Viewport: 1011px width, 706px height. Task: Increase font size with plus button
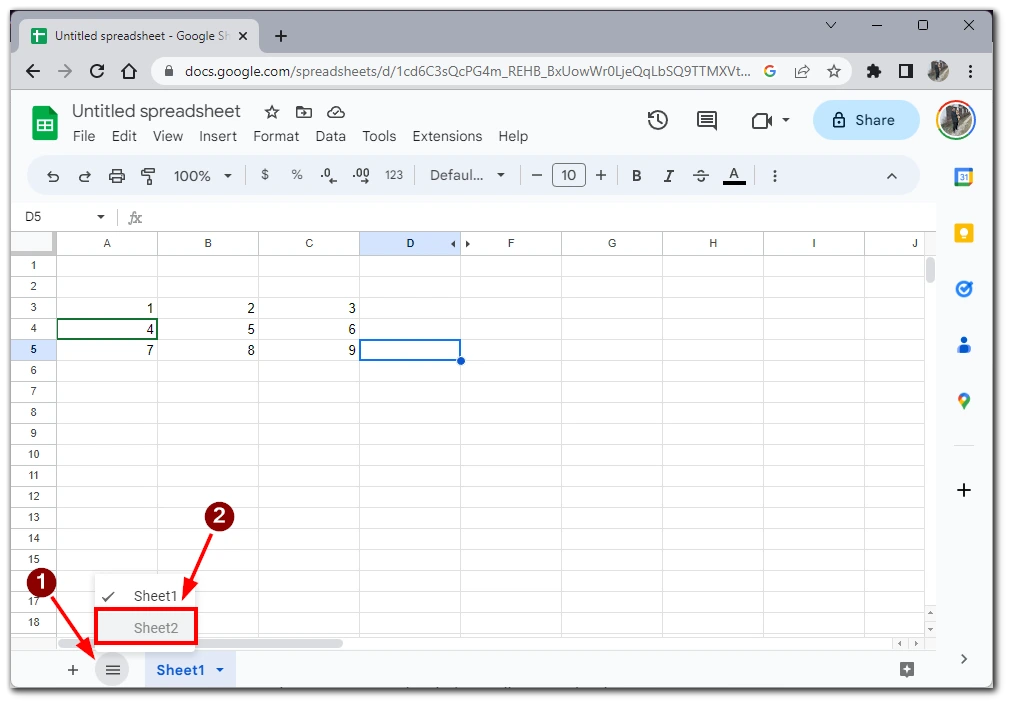[601, 175]
